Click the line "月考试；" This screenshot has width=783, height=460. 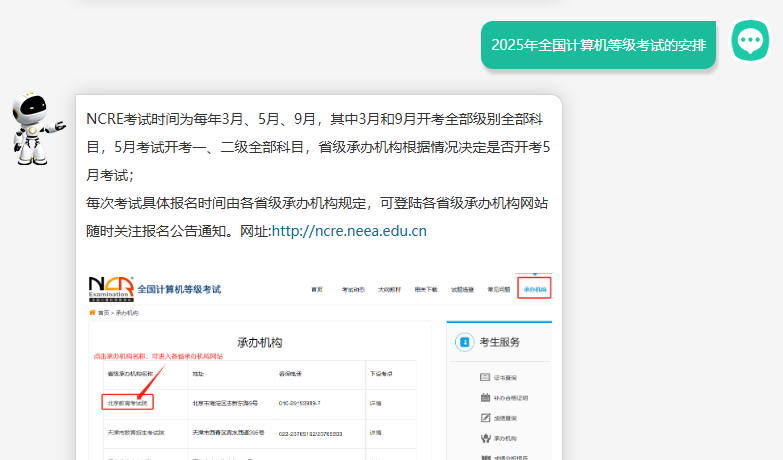tap(110, 175)
